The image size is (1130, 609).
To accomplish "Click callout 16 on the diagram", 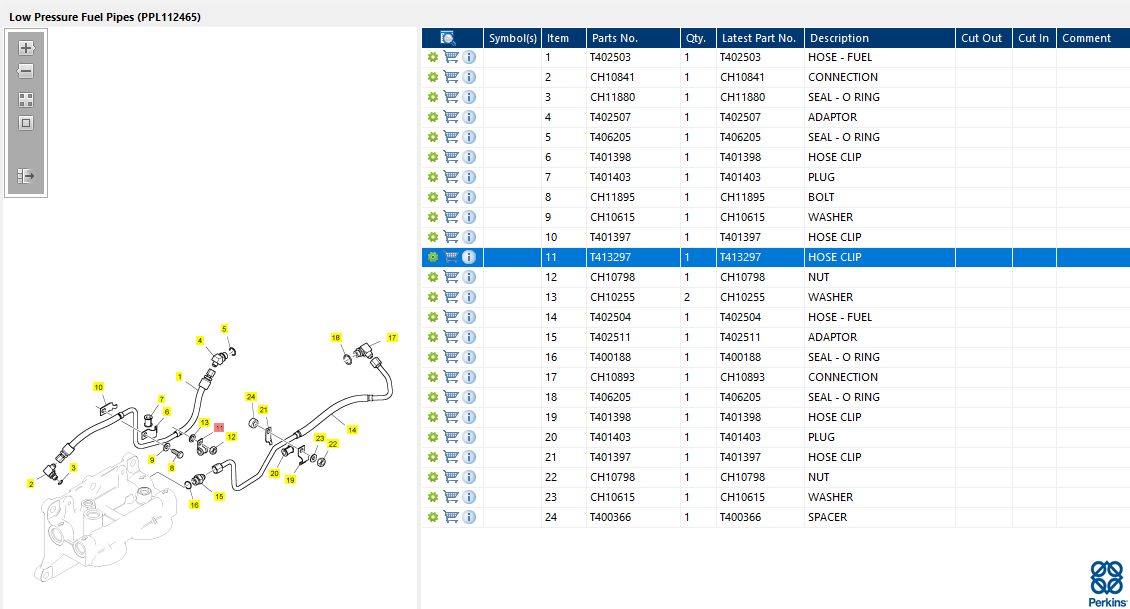I will 195,505.
